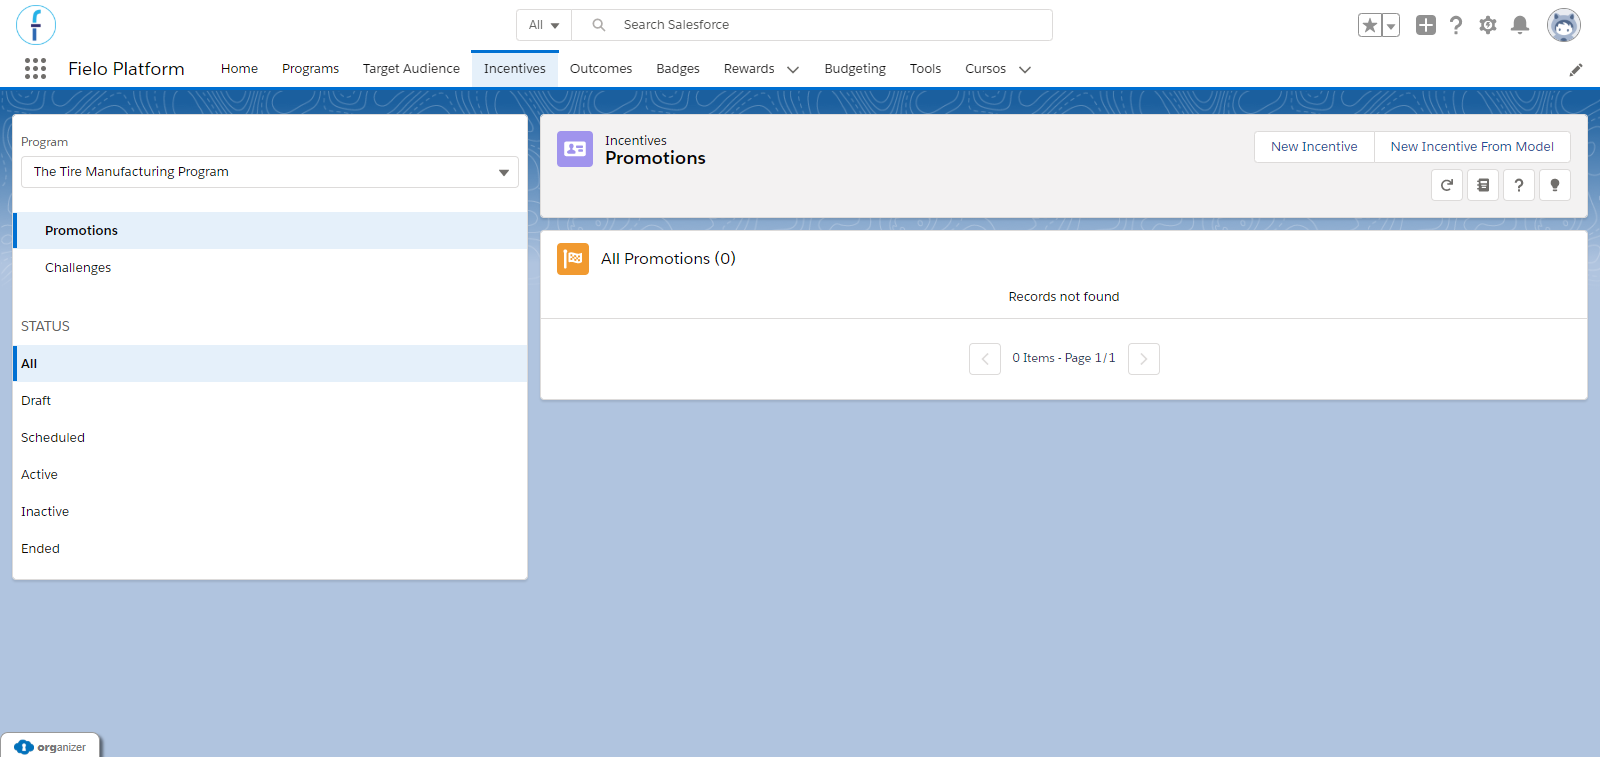
Task: Open the Programs tab
Action: pyautogui.click(x=310, y=69)
